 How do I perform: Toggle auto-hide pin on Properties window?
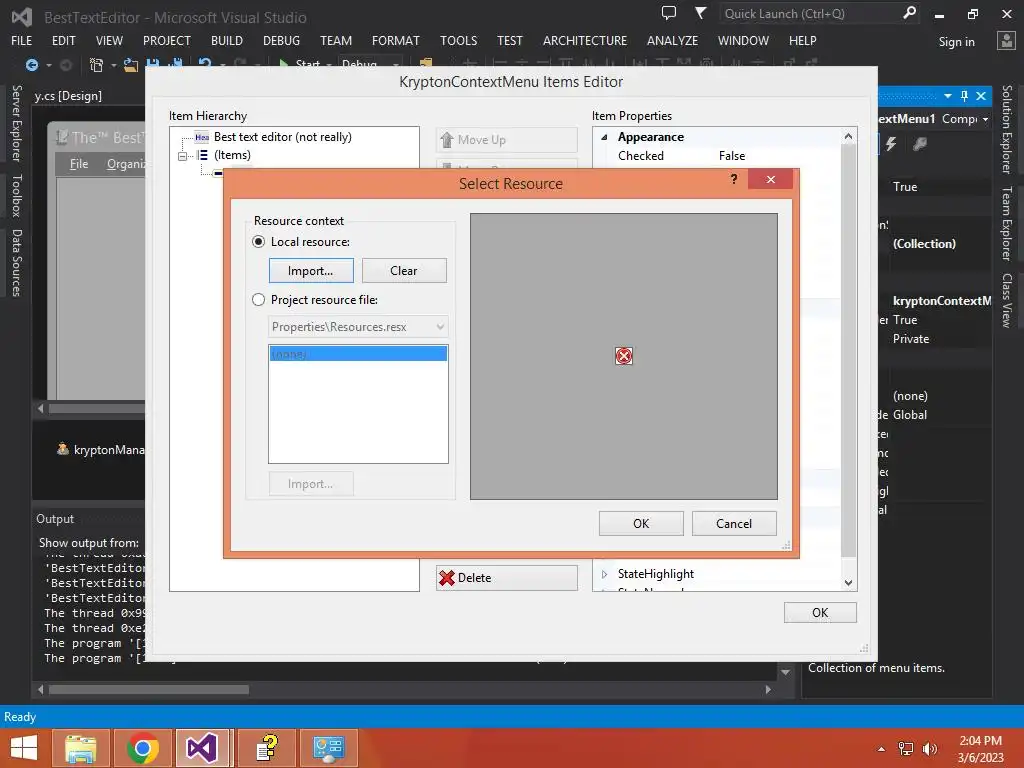(x=965, y=96)
